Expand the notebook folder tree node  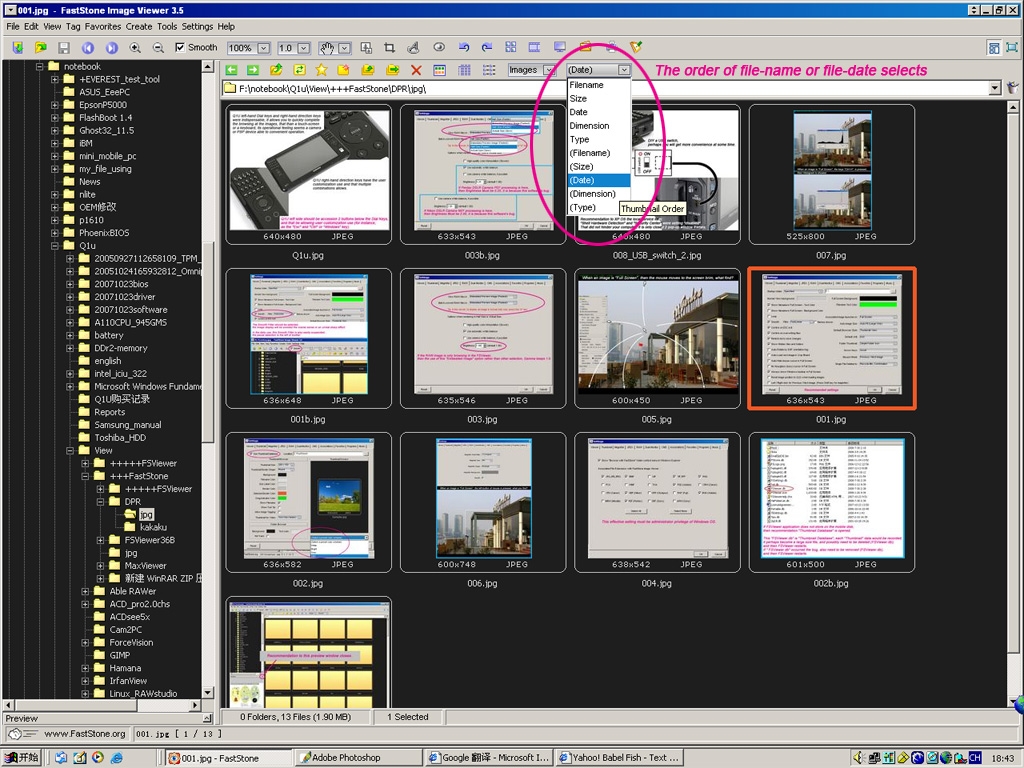[41, 67]
